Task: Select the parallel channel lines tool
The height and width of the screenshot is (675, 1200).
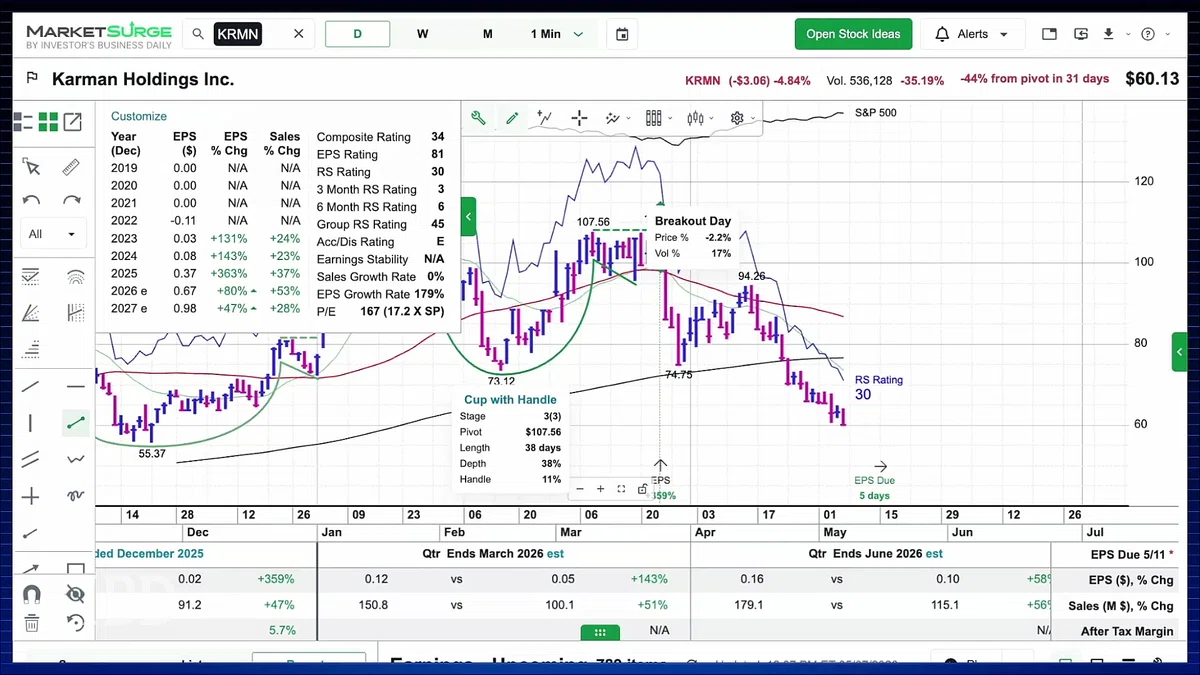Action: [x=31, y=460]
